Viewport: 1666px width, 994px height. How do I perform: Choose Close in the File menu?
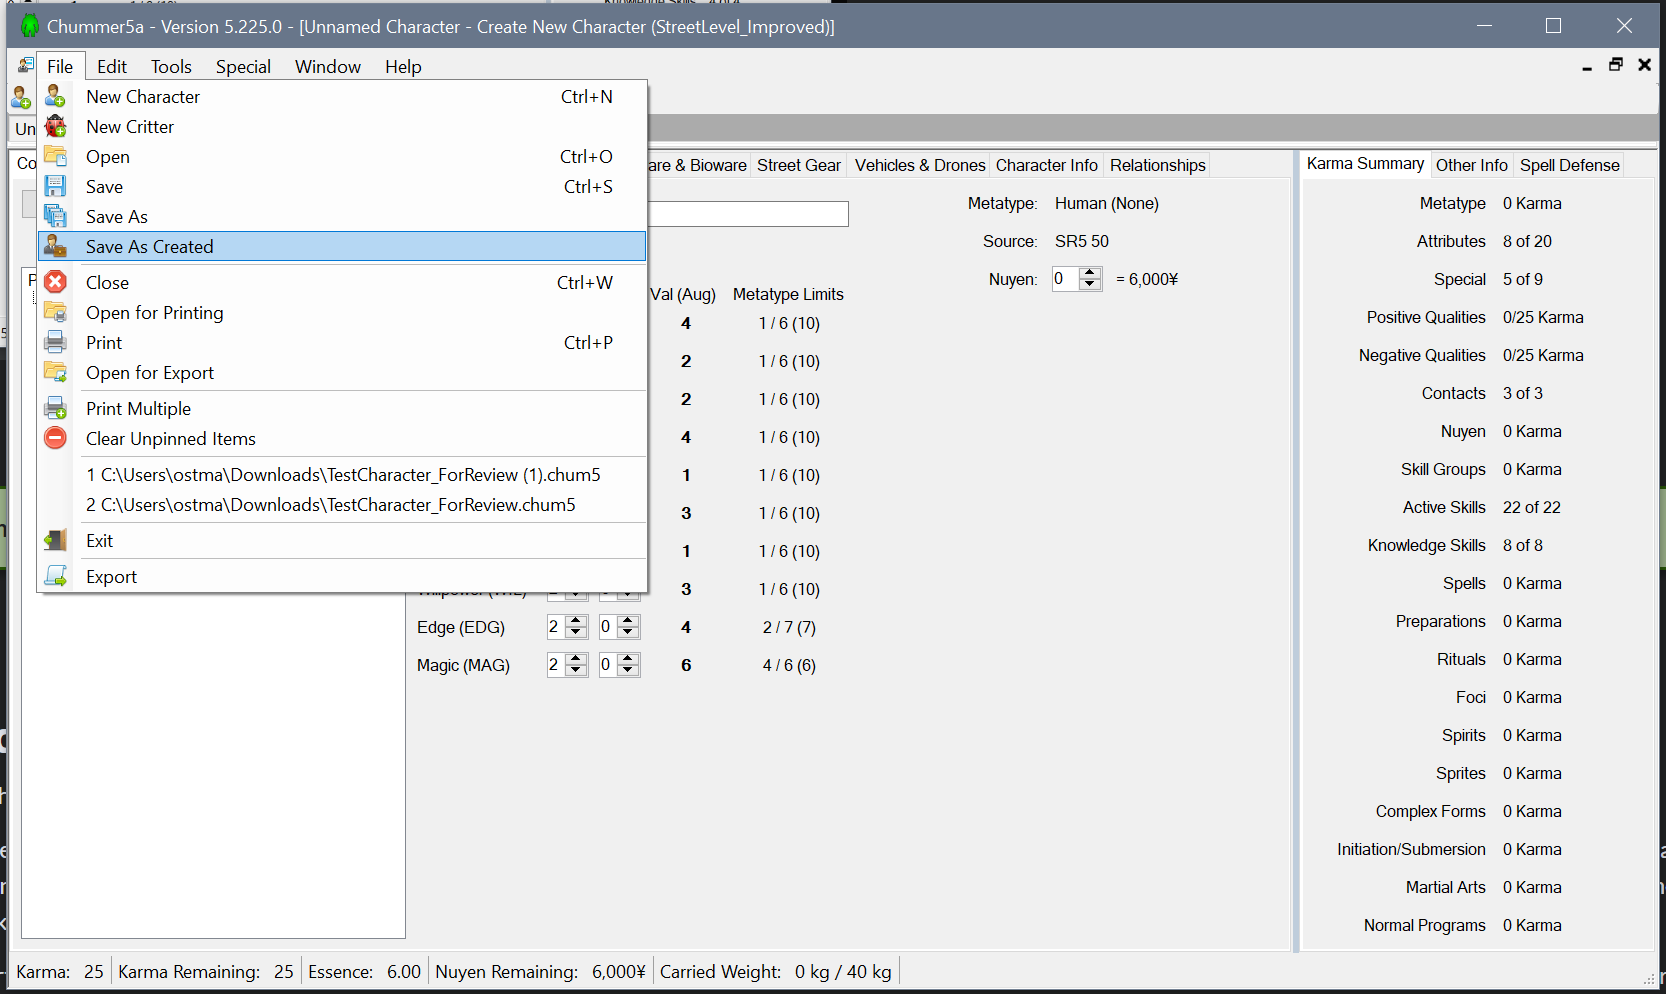[342, 282]
